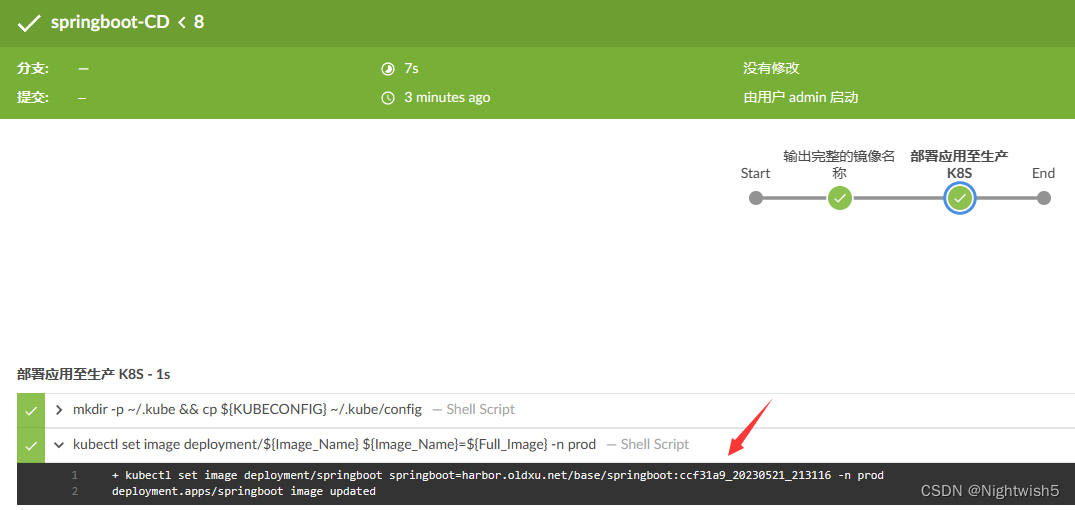Screen dimensions: 1075x510
Task: Click the mkdir -p ~/.kube step title
Action: pos(247,410)
